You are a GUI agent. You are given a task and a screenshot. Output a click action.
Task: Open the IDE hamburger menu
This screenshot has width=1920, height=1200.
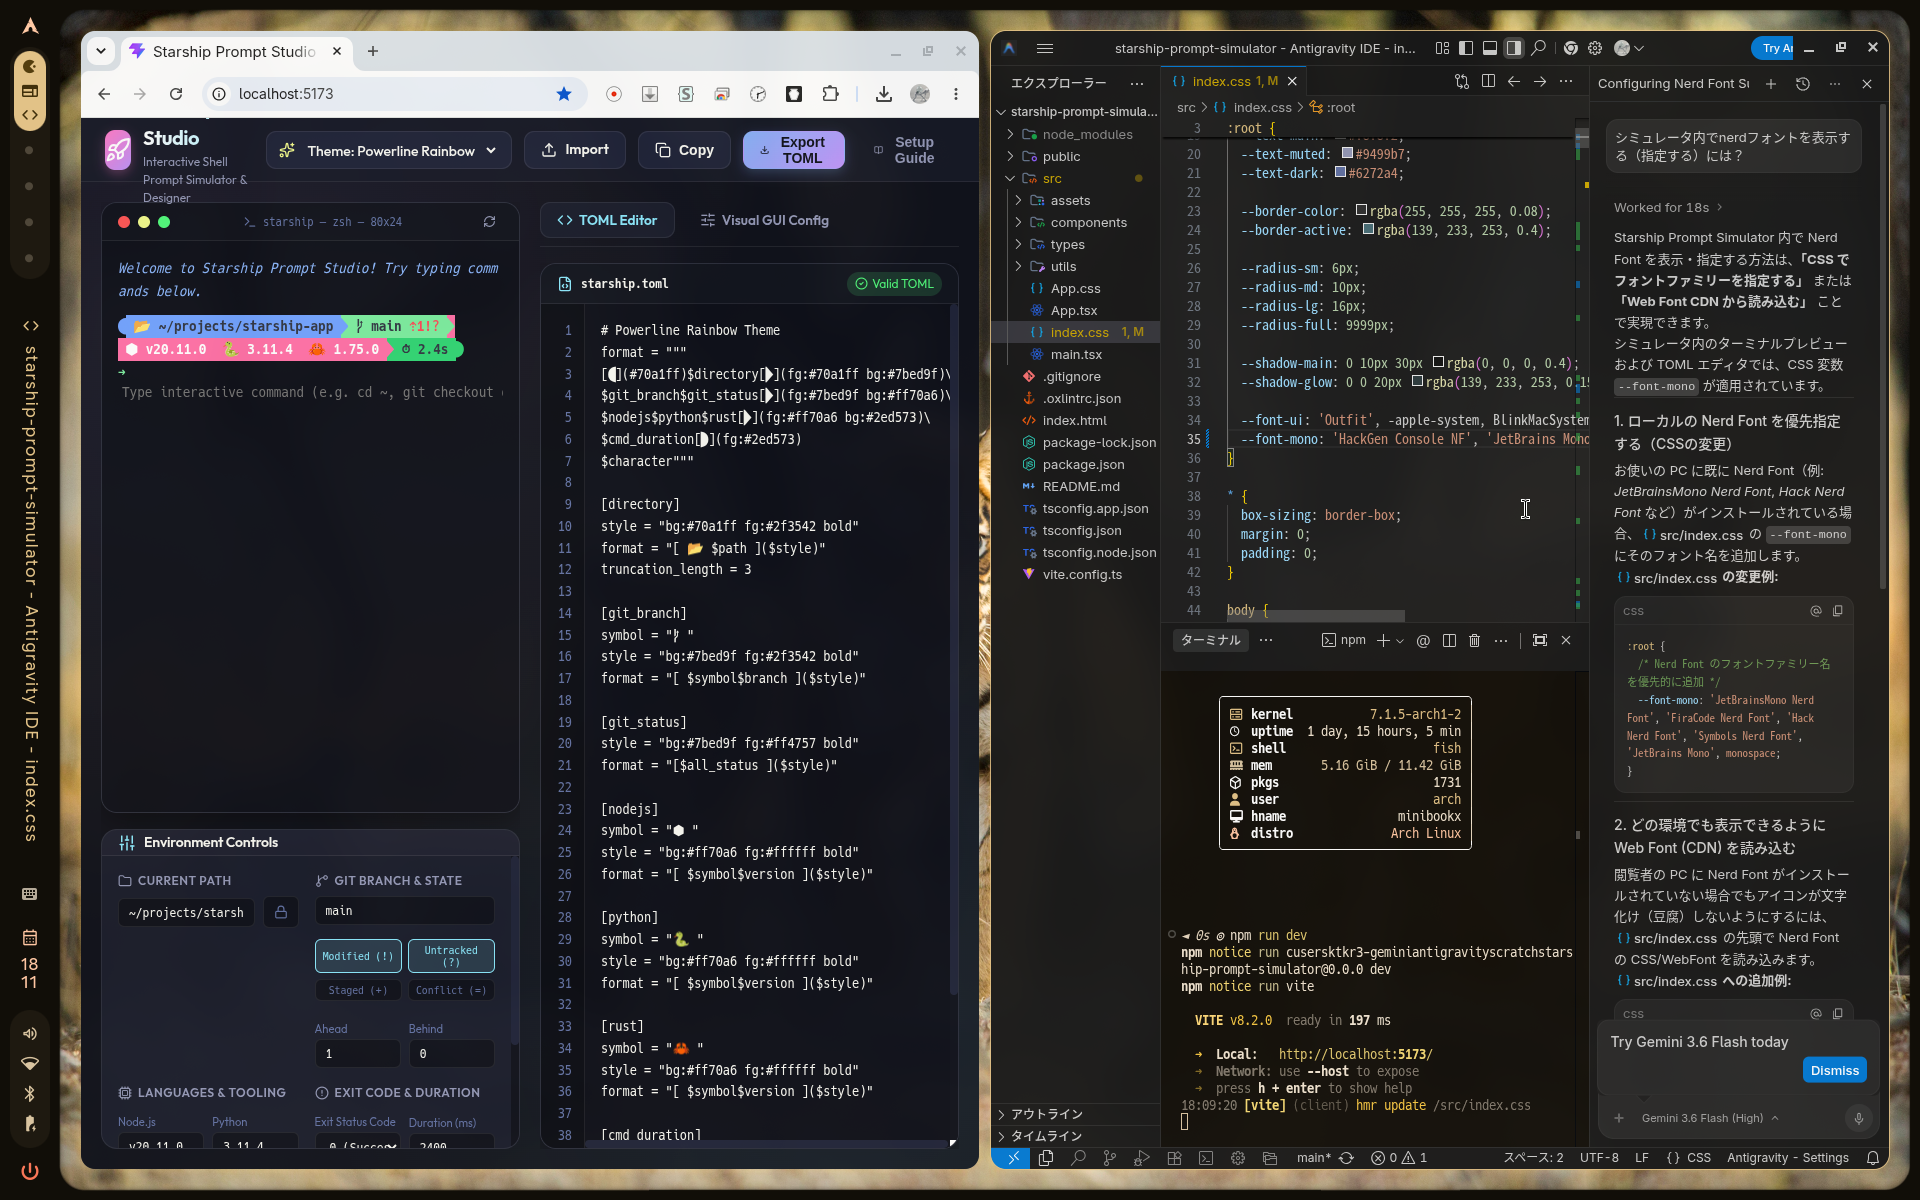click(x=1045, y=48)
